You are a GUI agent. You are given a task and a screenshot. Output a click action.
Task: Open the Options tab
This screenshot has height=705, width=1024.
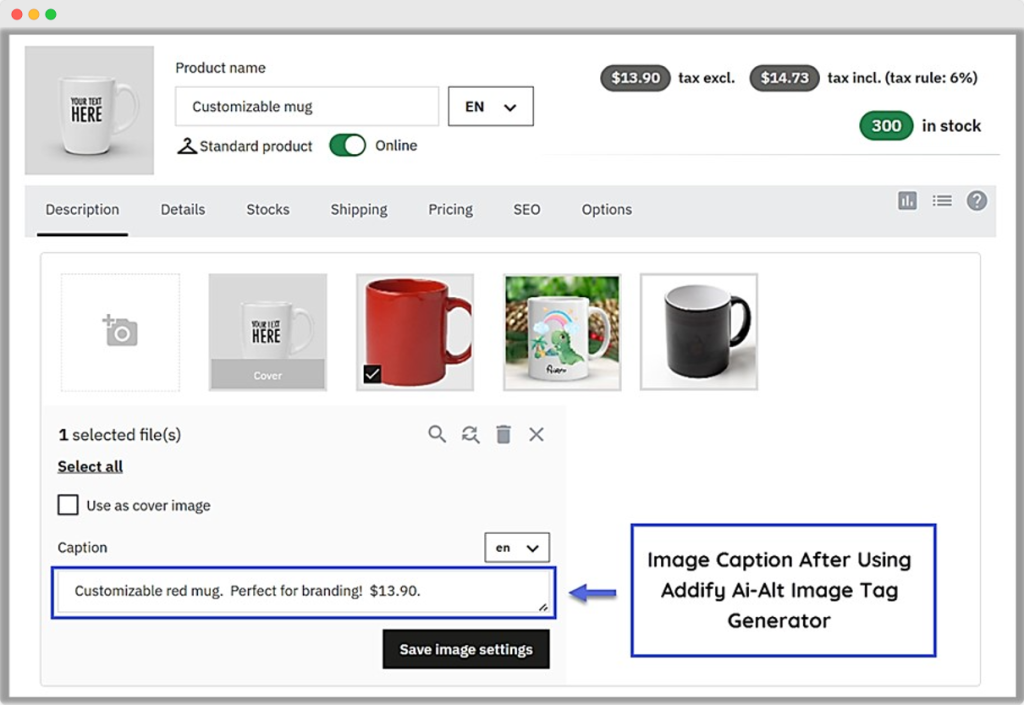pos(607,210)
